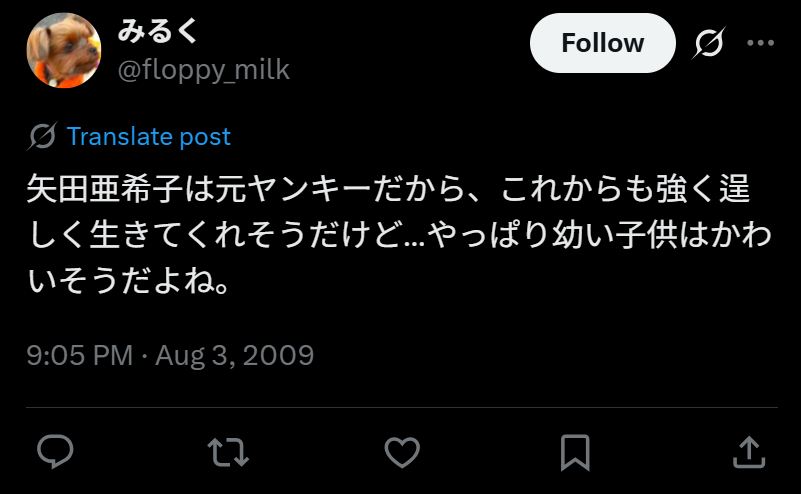Click the last tweet line いそうだよね。
The height and width of the screenshot is (494, 801).
[128, 281]
